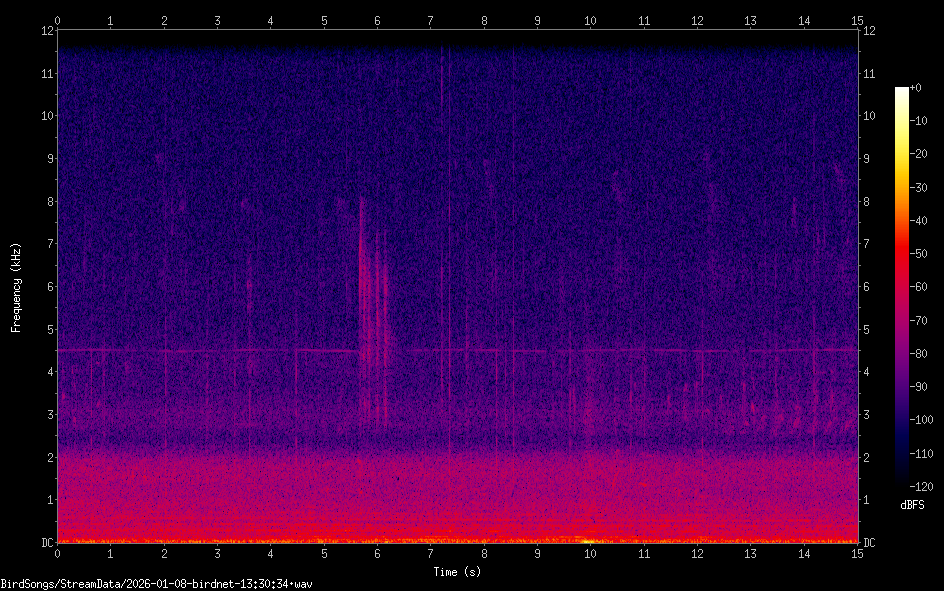Click the 10 second mark on bottom time axis
The width and height of the screenshot is (944, 591).
(x=590, y=553)
